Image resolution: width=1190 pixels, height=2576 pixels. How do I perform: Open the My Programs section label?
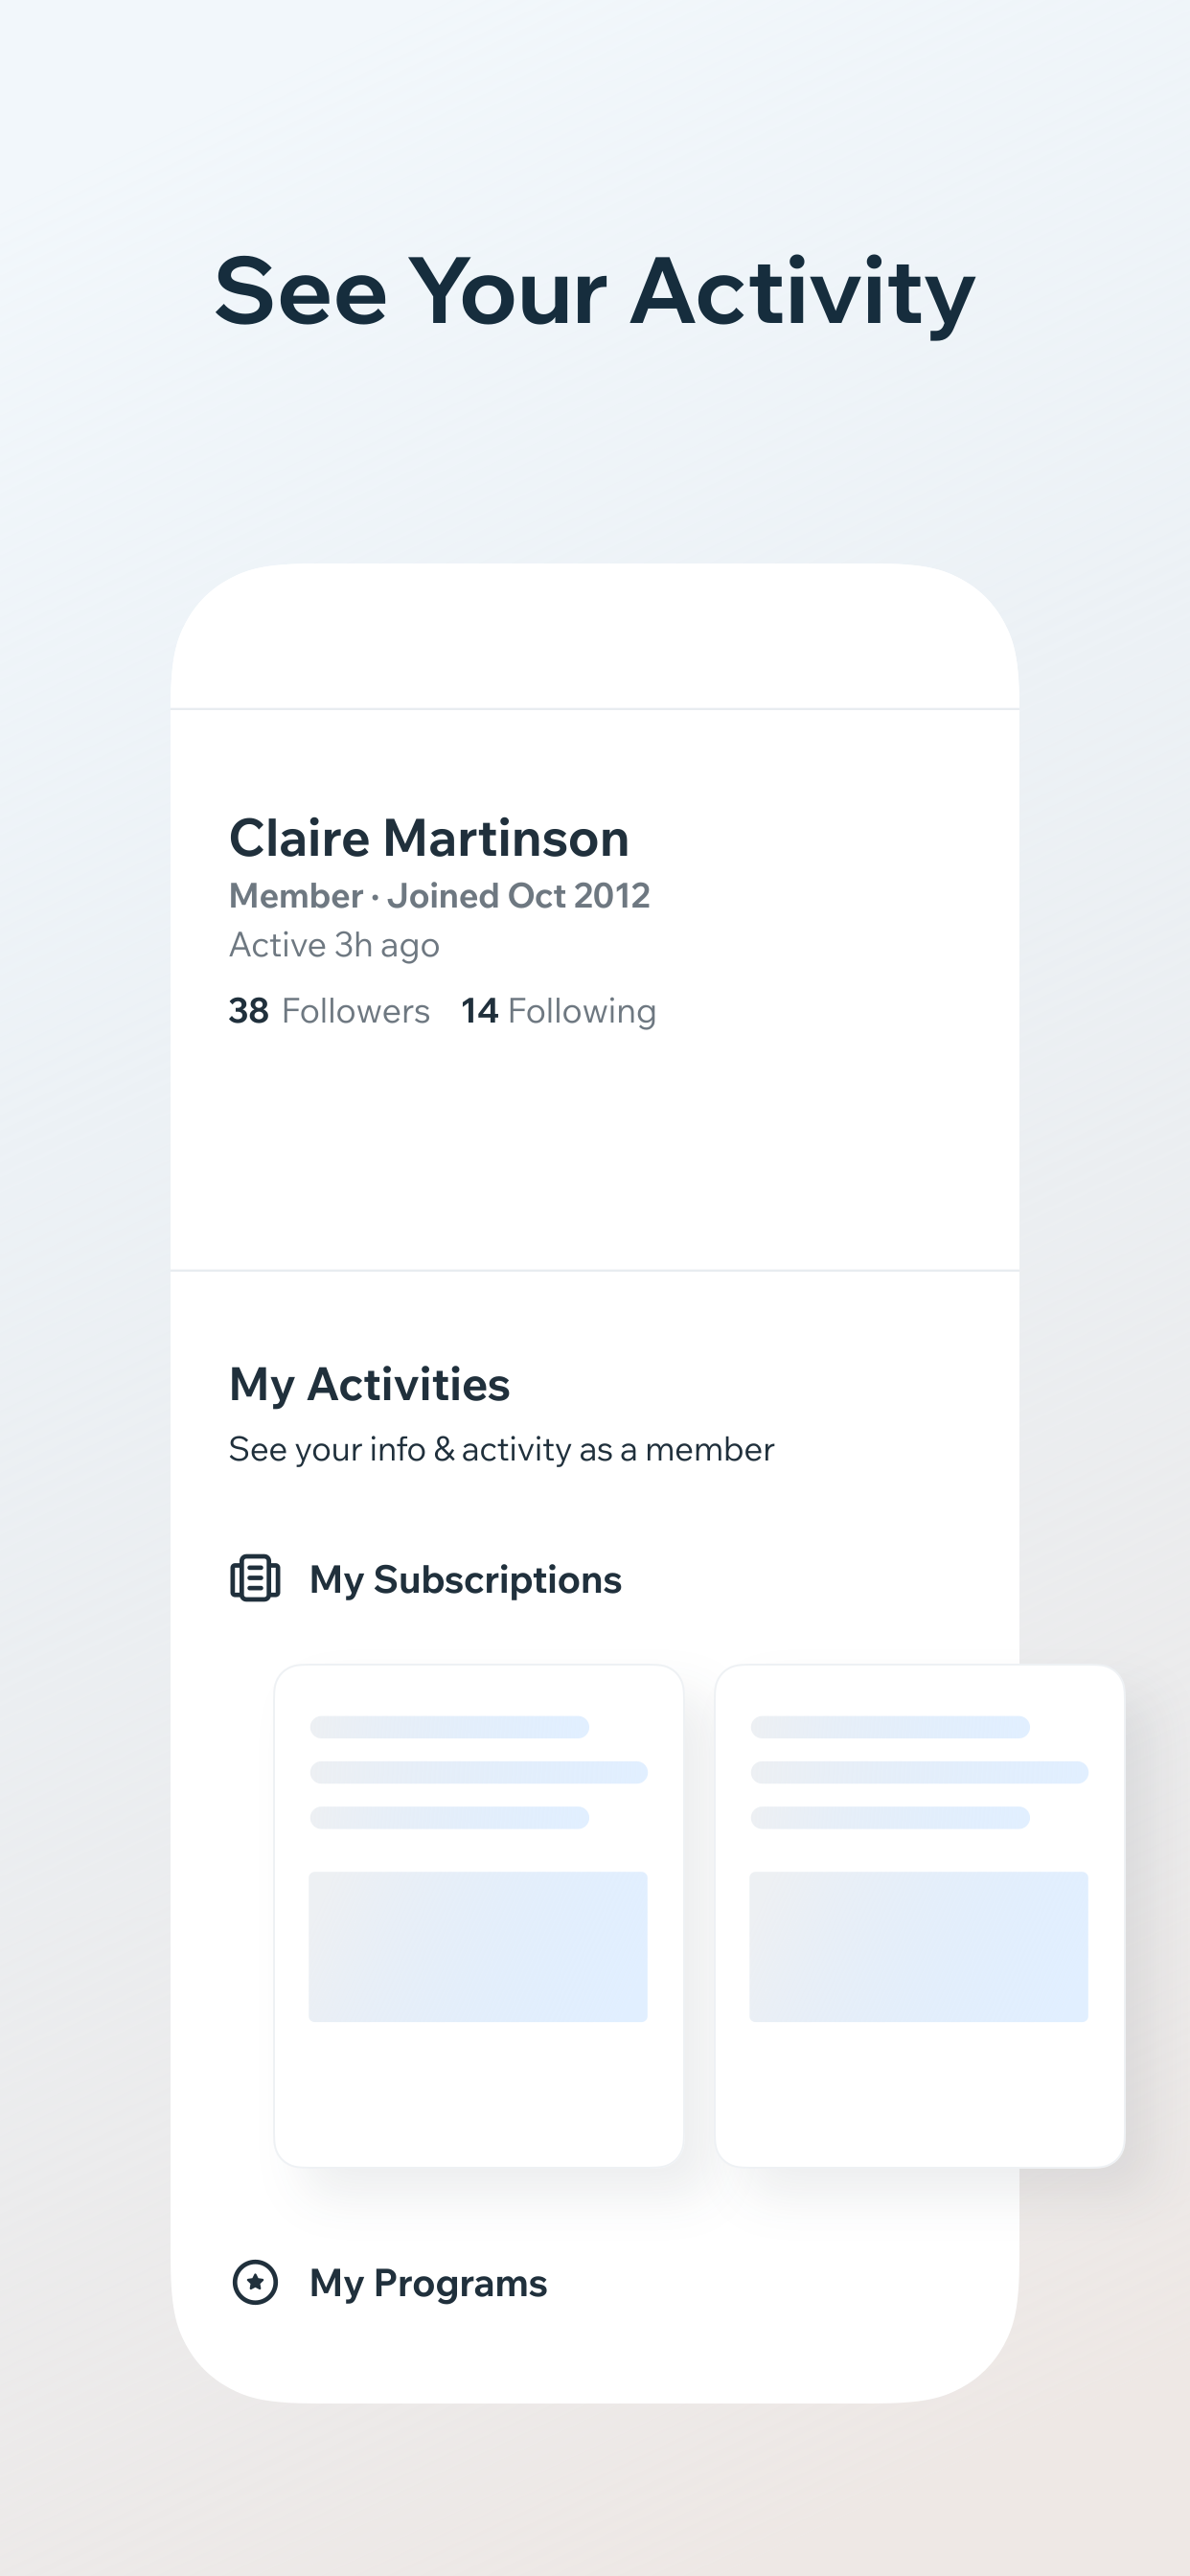(428, 2284)
